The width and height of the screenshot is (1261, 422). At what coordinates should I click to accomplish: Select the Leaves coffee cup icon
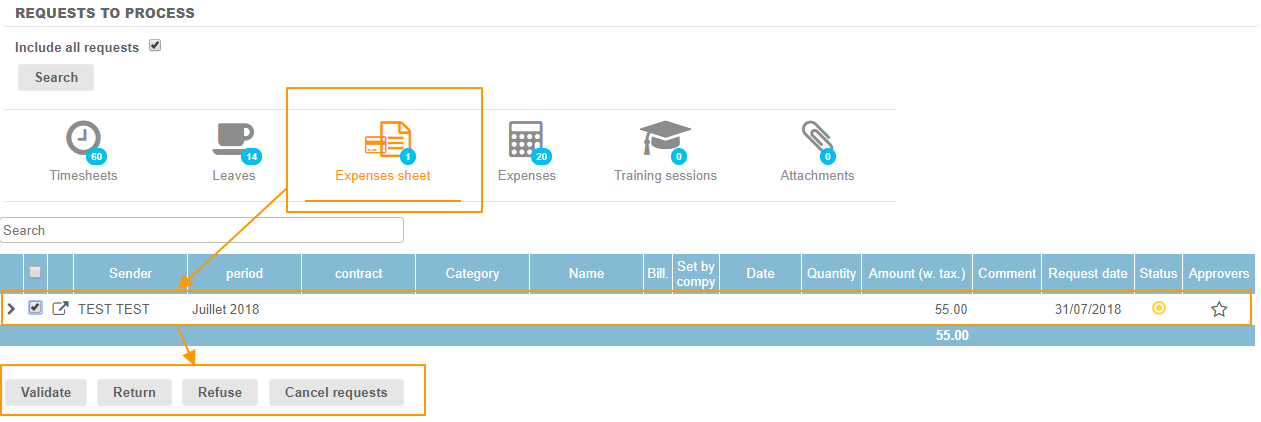234,140
